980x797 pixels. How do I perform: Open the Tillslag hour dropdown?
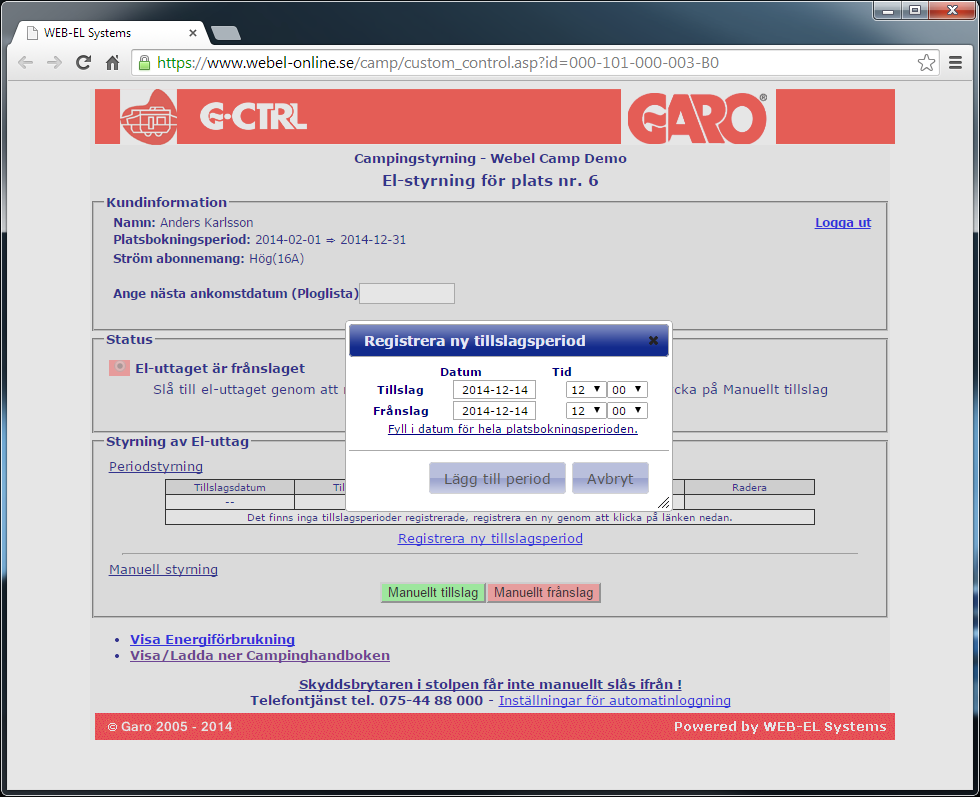[x=586, y=389]
